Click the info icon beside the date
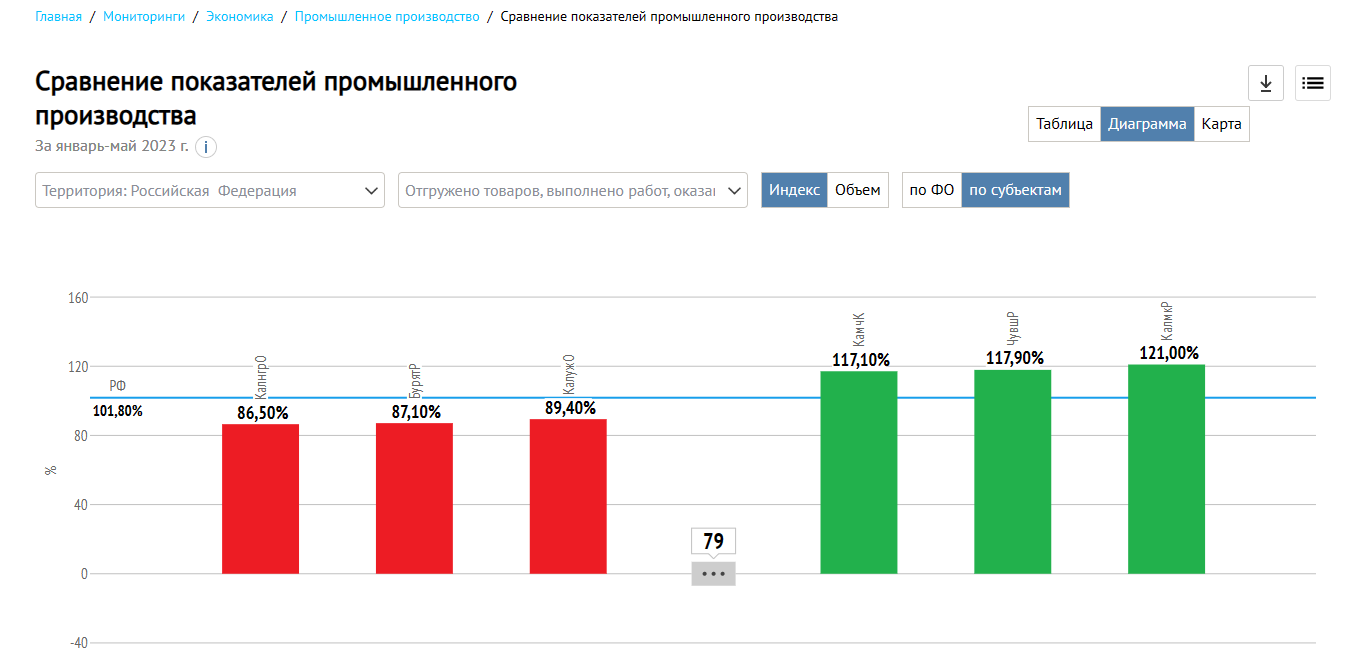 (205, 147)
